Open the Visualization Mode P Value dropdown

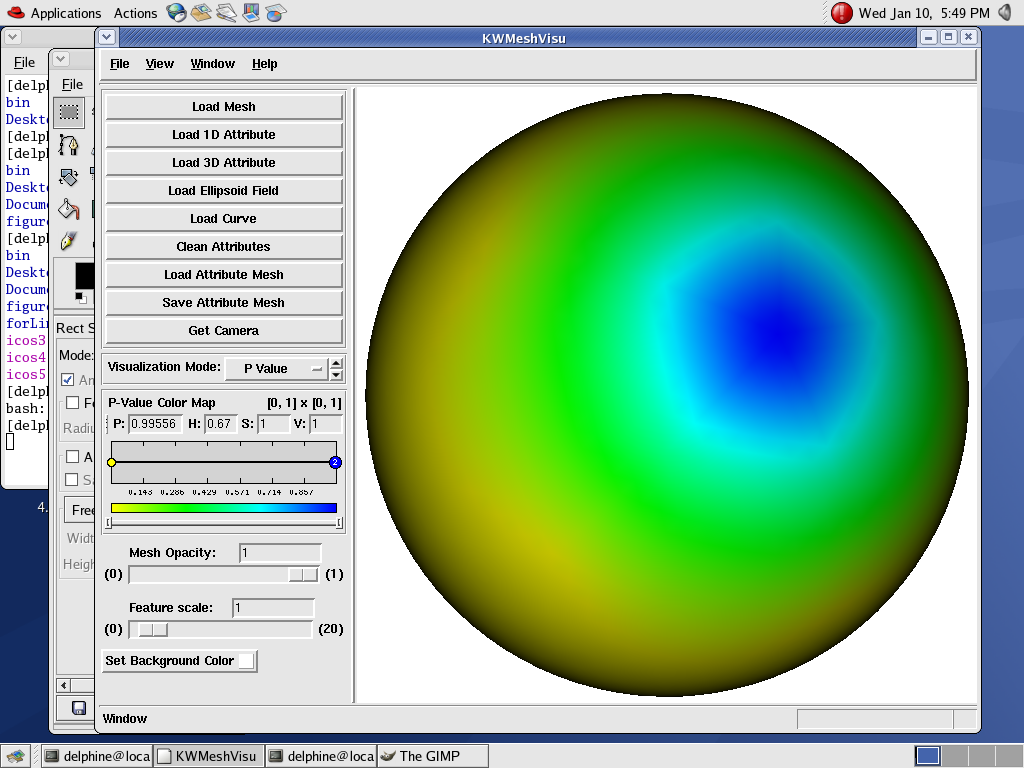click(x=276, y=368)
